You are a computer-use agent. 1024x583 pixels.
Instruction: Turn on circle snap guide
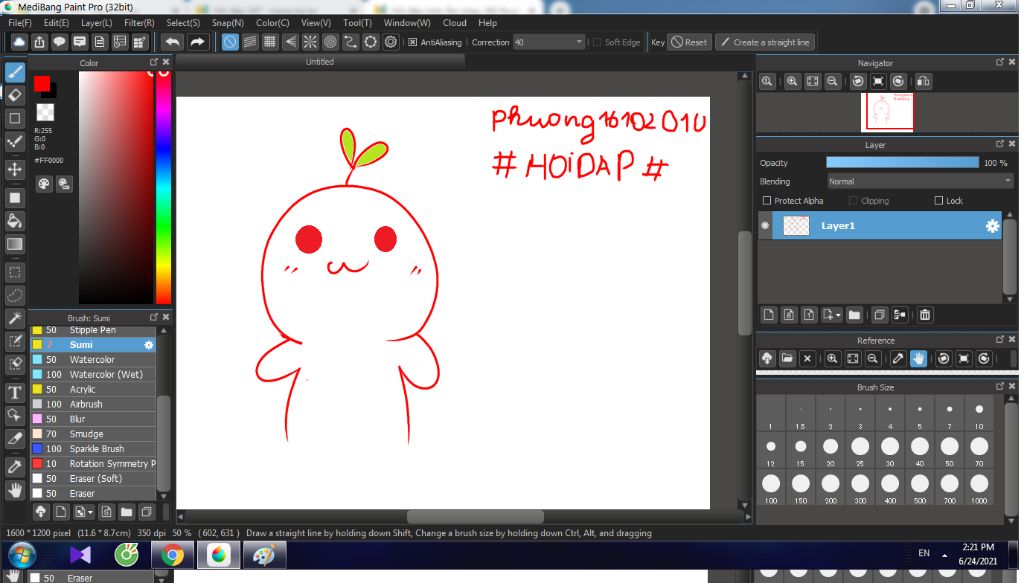point(330,42)
